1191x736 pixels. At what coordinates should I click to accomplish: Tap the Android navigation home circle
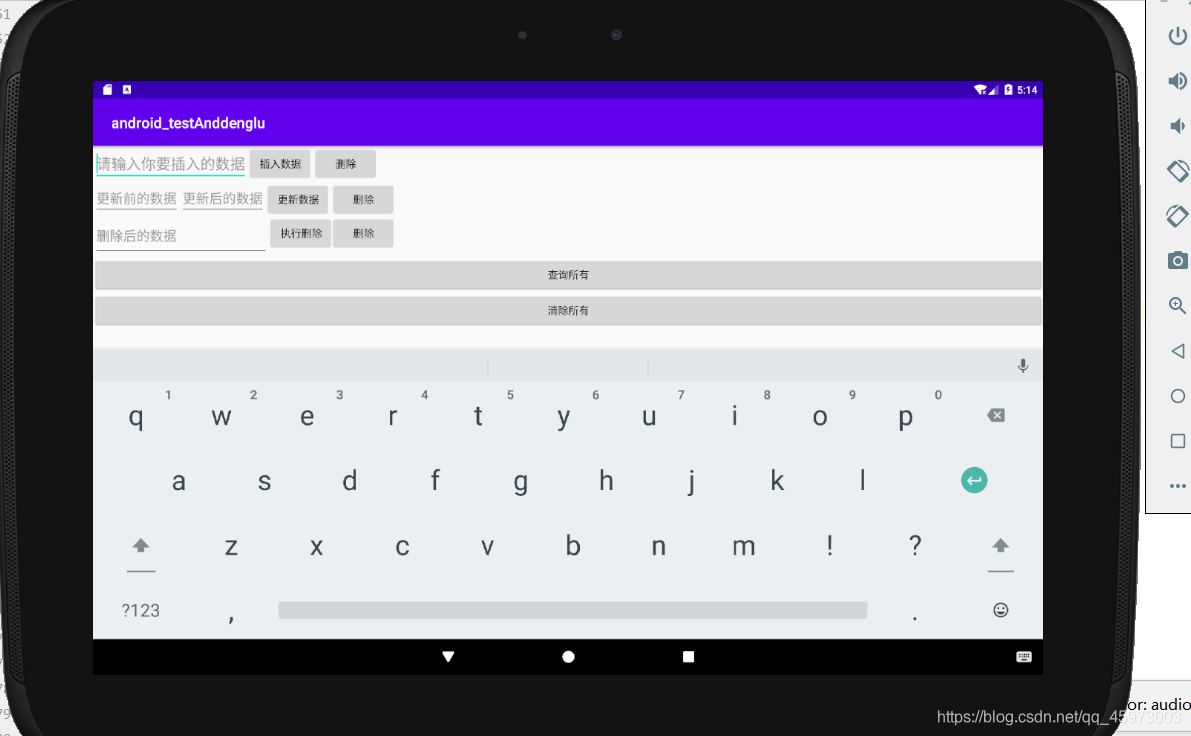coord(568,657)
